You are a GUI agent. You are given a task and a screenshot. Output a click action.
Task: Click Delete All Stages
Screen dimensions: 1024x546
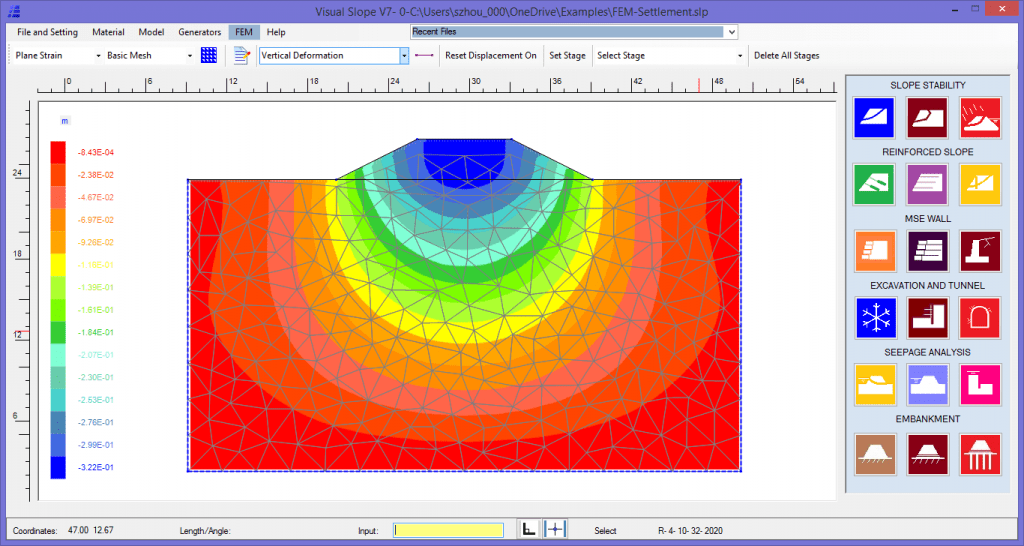[x=786, y=56]
